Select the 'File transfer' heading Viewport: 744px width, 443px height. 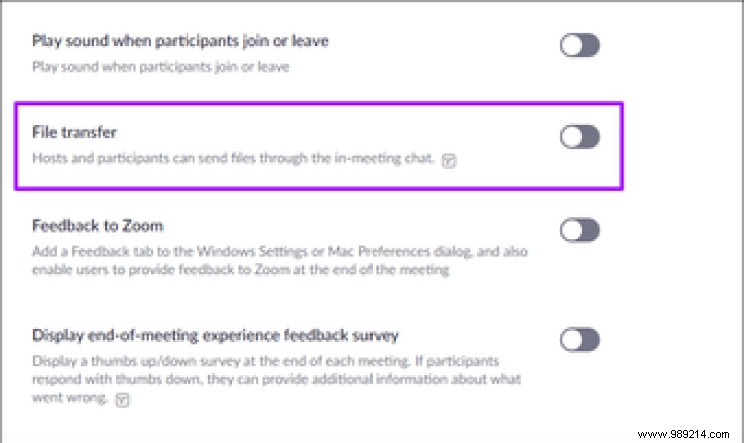pyautogui.click(x=74, y=132)
